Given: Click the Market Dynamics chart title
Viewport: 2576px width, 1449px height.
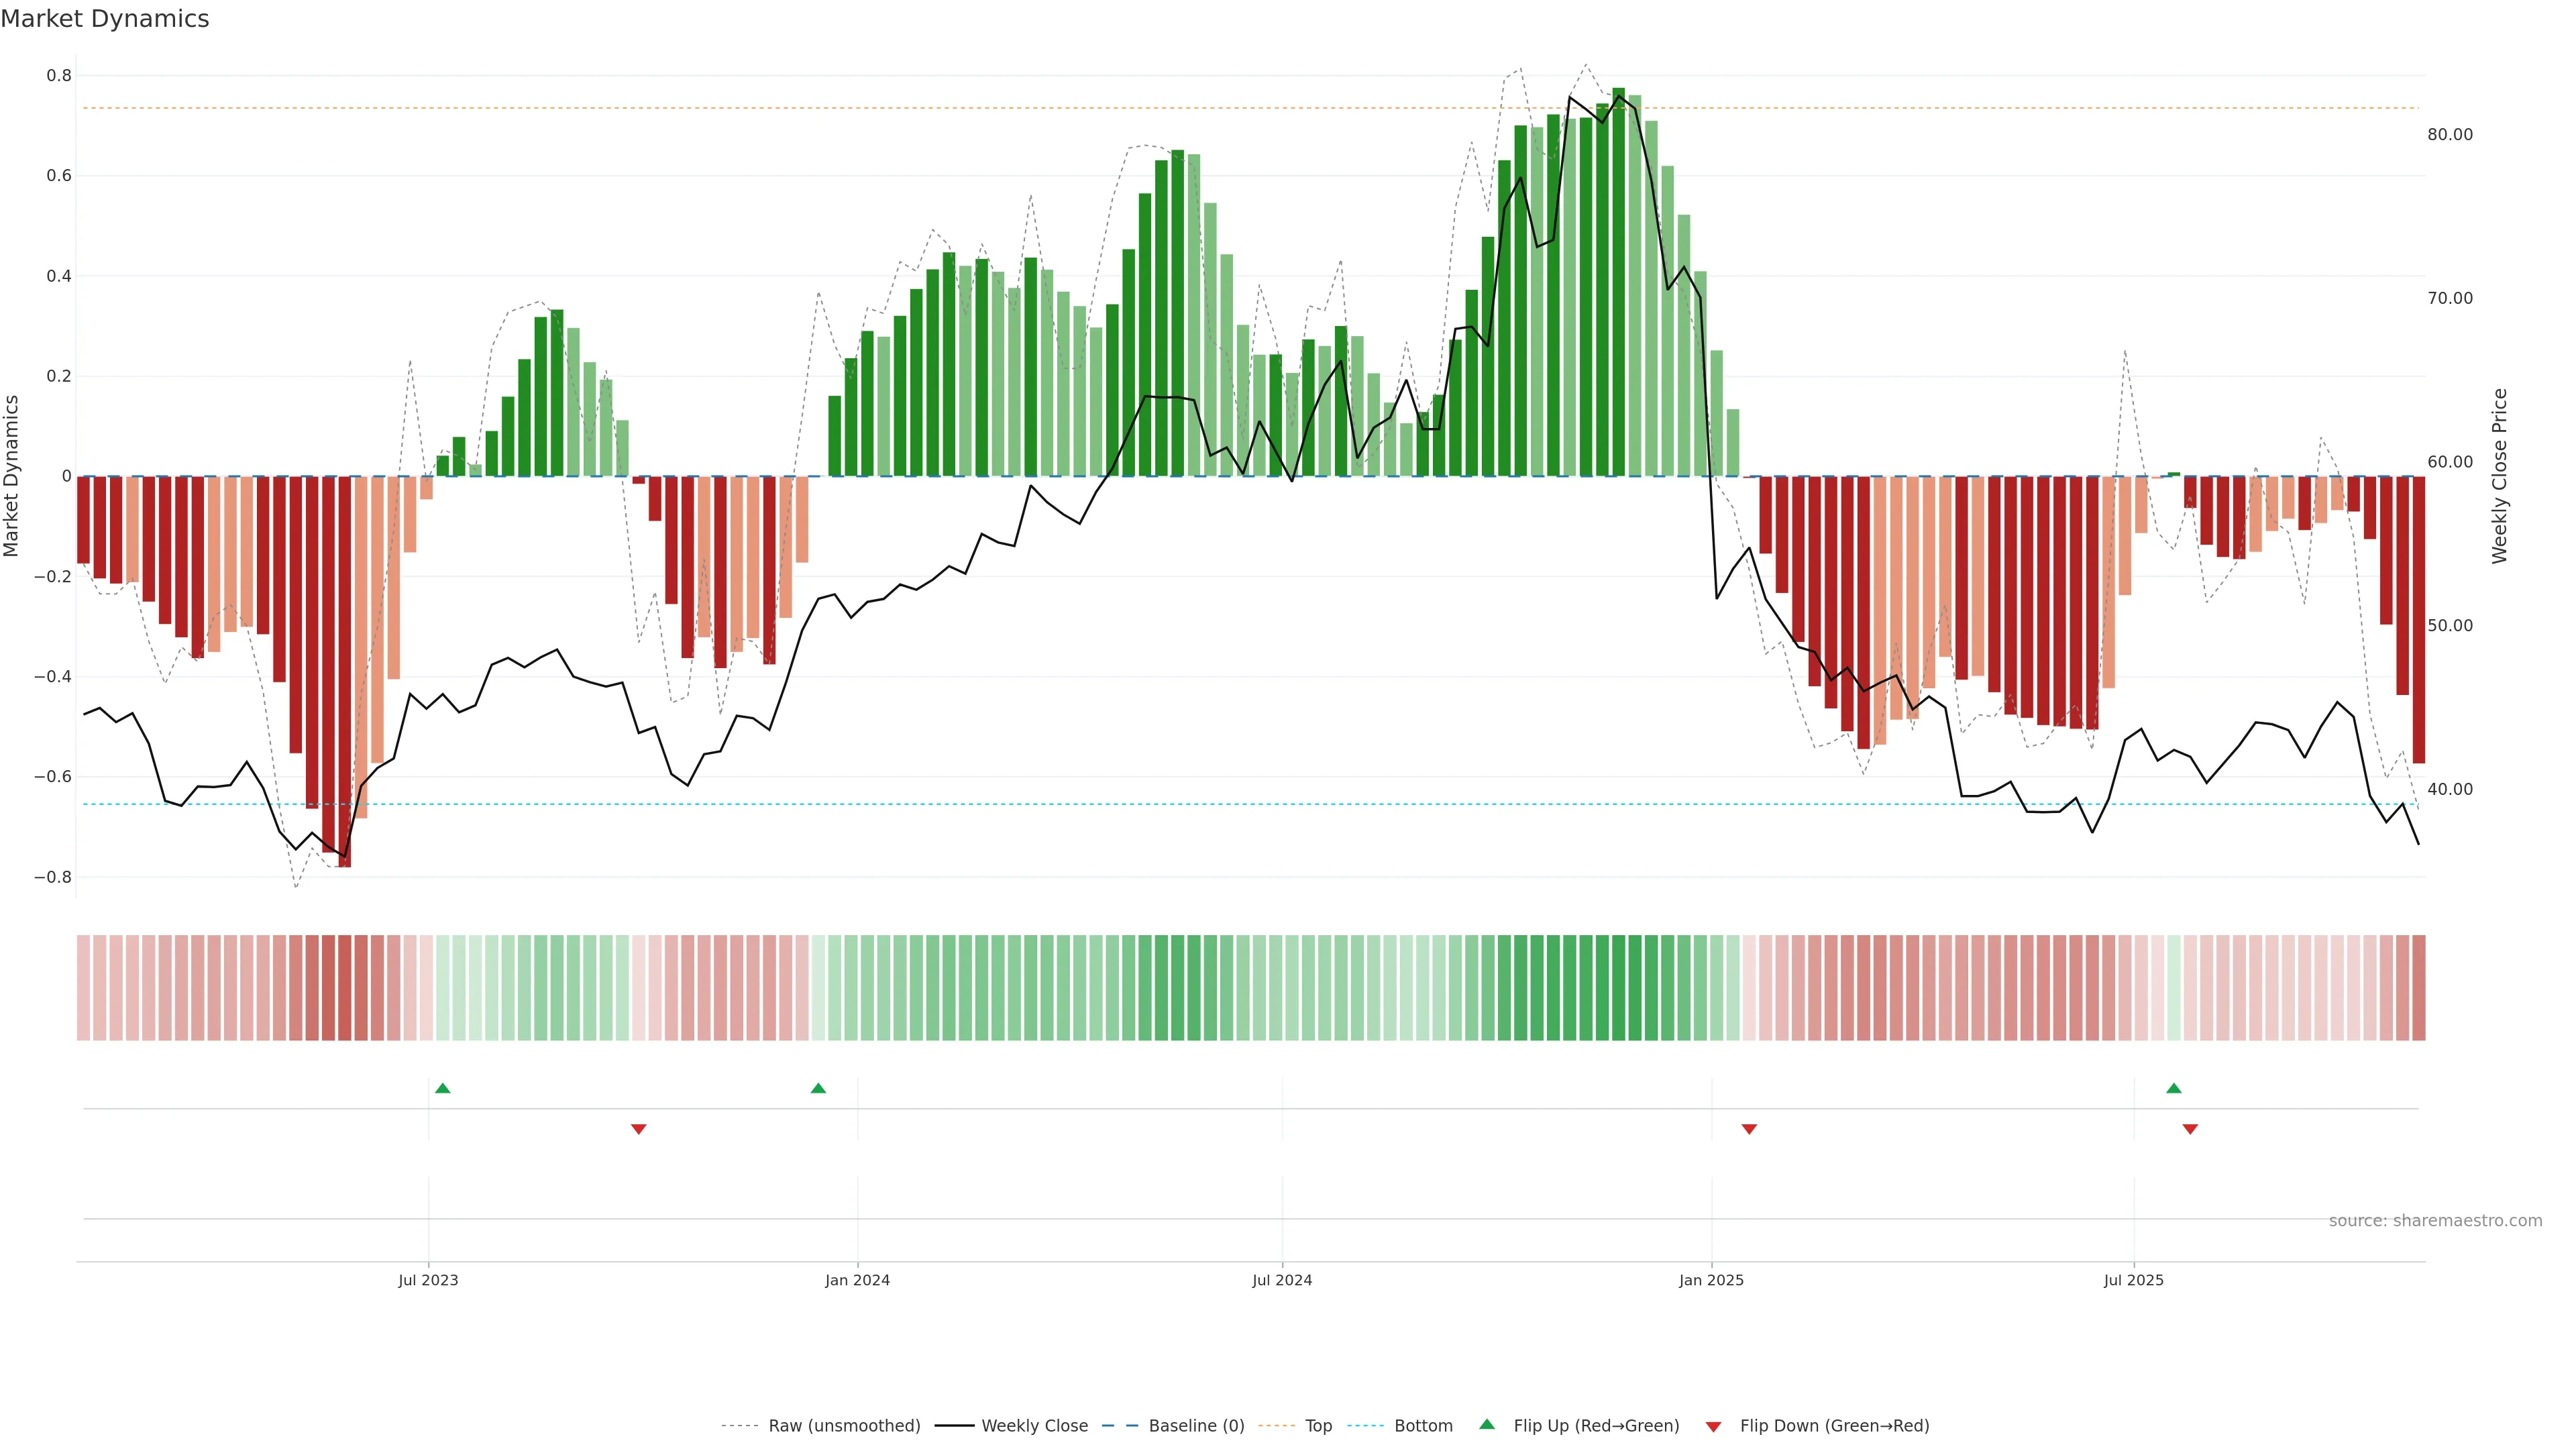Looking at the screenshot, I should pos(105,19).
